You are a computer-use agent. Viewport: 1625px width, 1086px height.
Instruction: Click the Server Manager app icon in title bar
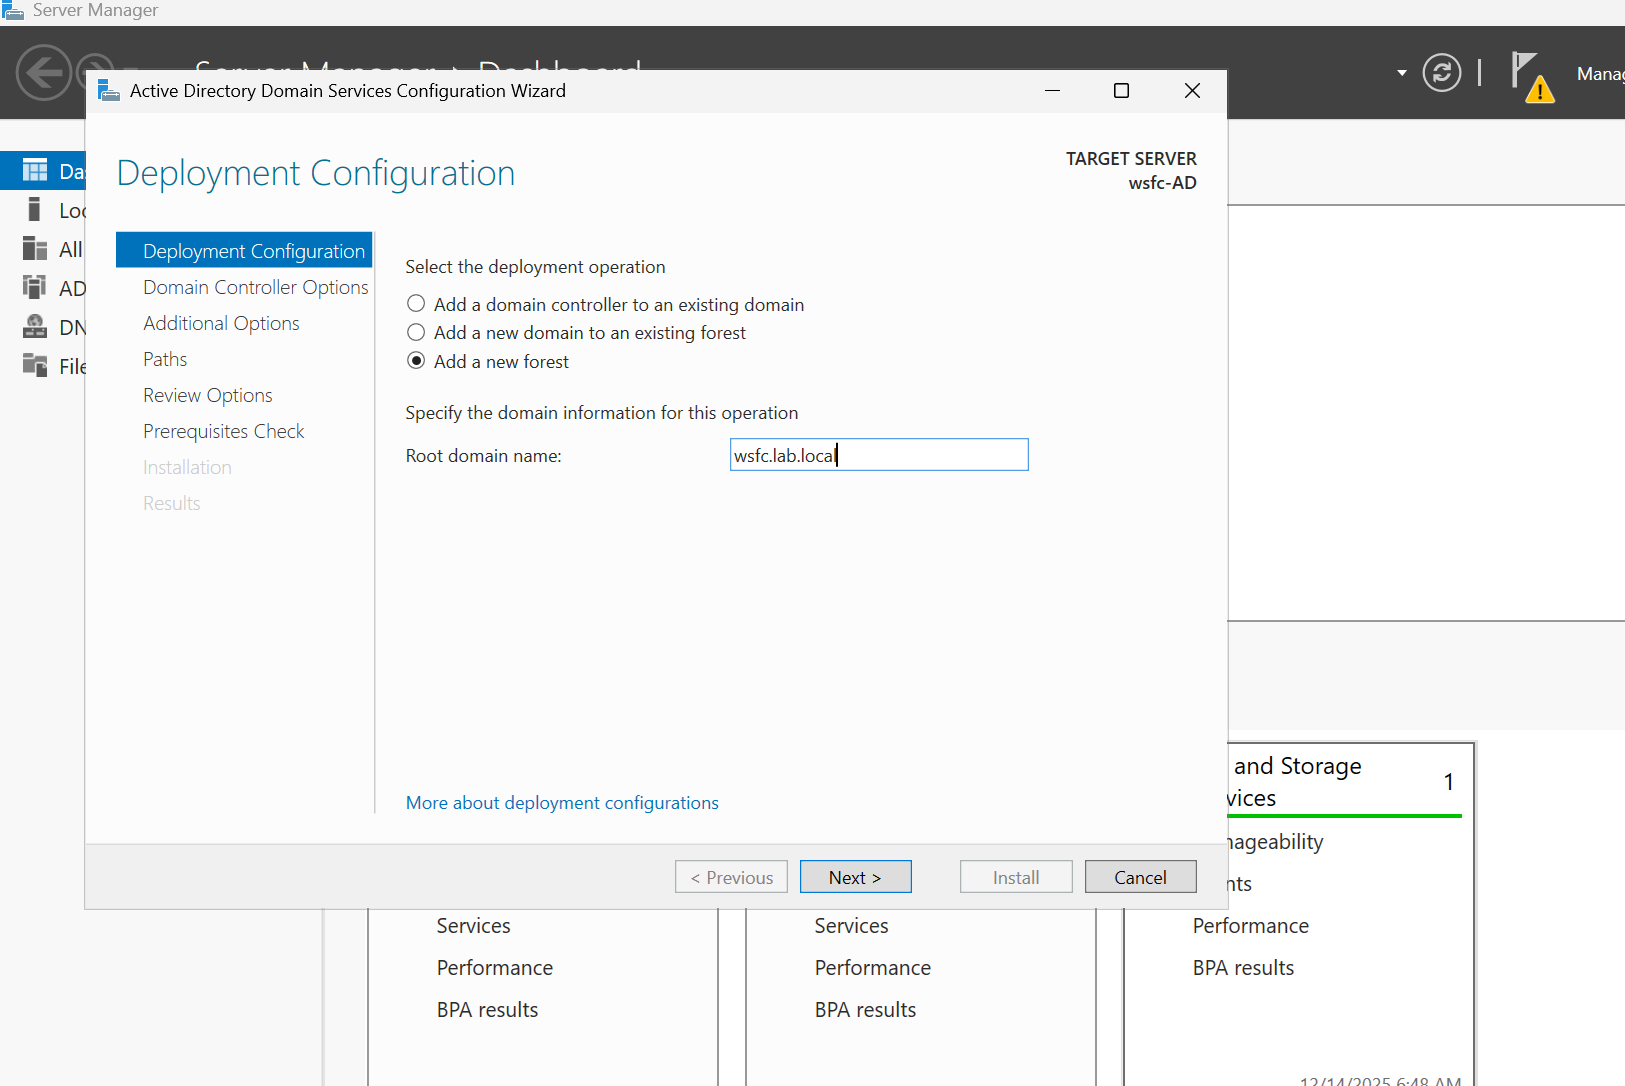[x=12, y=10]
